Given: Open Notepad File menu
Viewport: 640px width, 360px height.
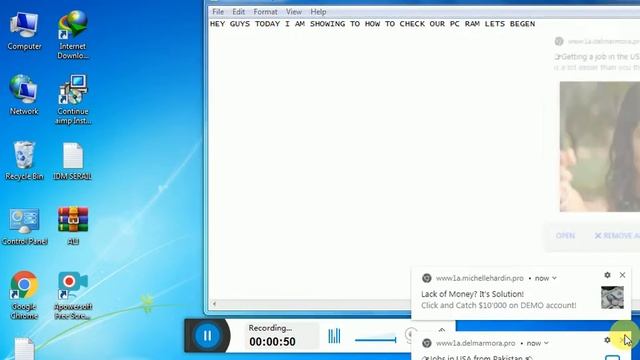Looking at the screenshot, I should 218,12.
